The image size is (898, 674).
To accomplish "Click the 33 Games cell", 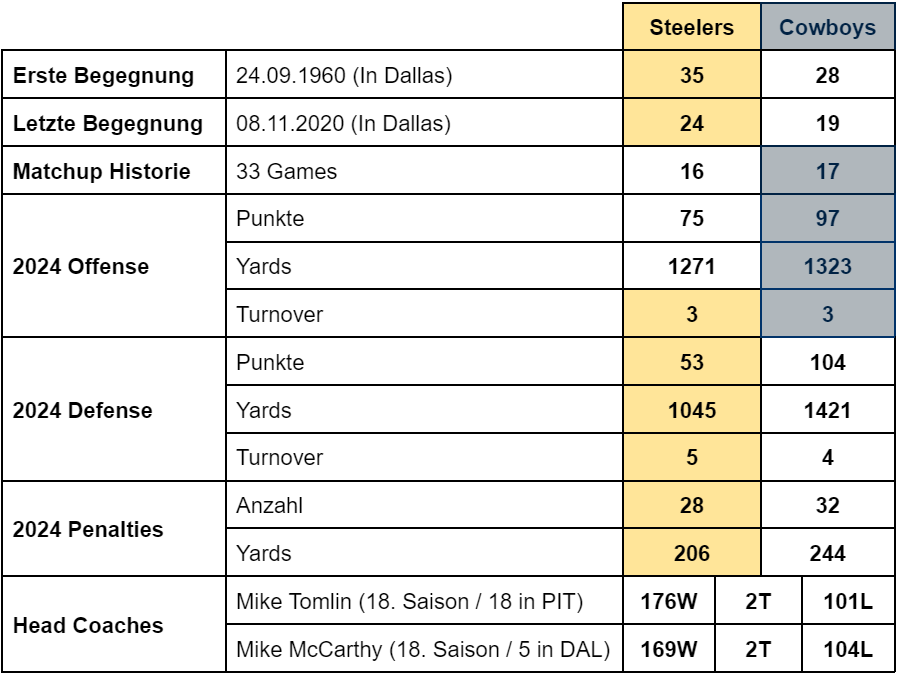I will point(424,171).
